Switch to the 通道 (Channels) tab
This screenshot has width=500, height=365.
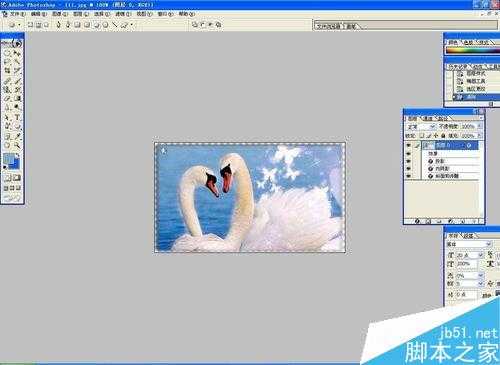[428, 118]
